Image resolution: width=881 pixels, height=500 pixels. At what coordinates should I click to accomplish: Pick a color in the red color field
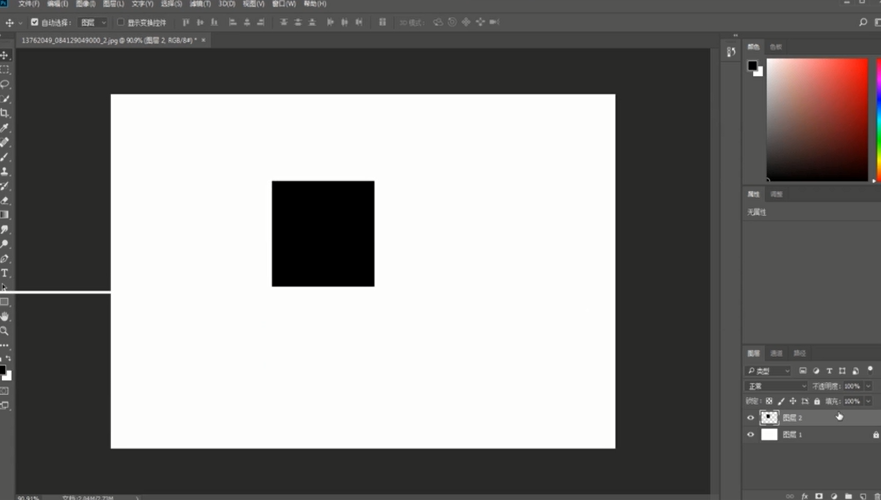point(817,119)
